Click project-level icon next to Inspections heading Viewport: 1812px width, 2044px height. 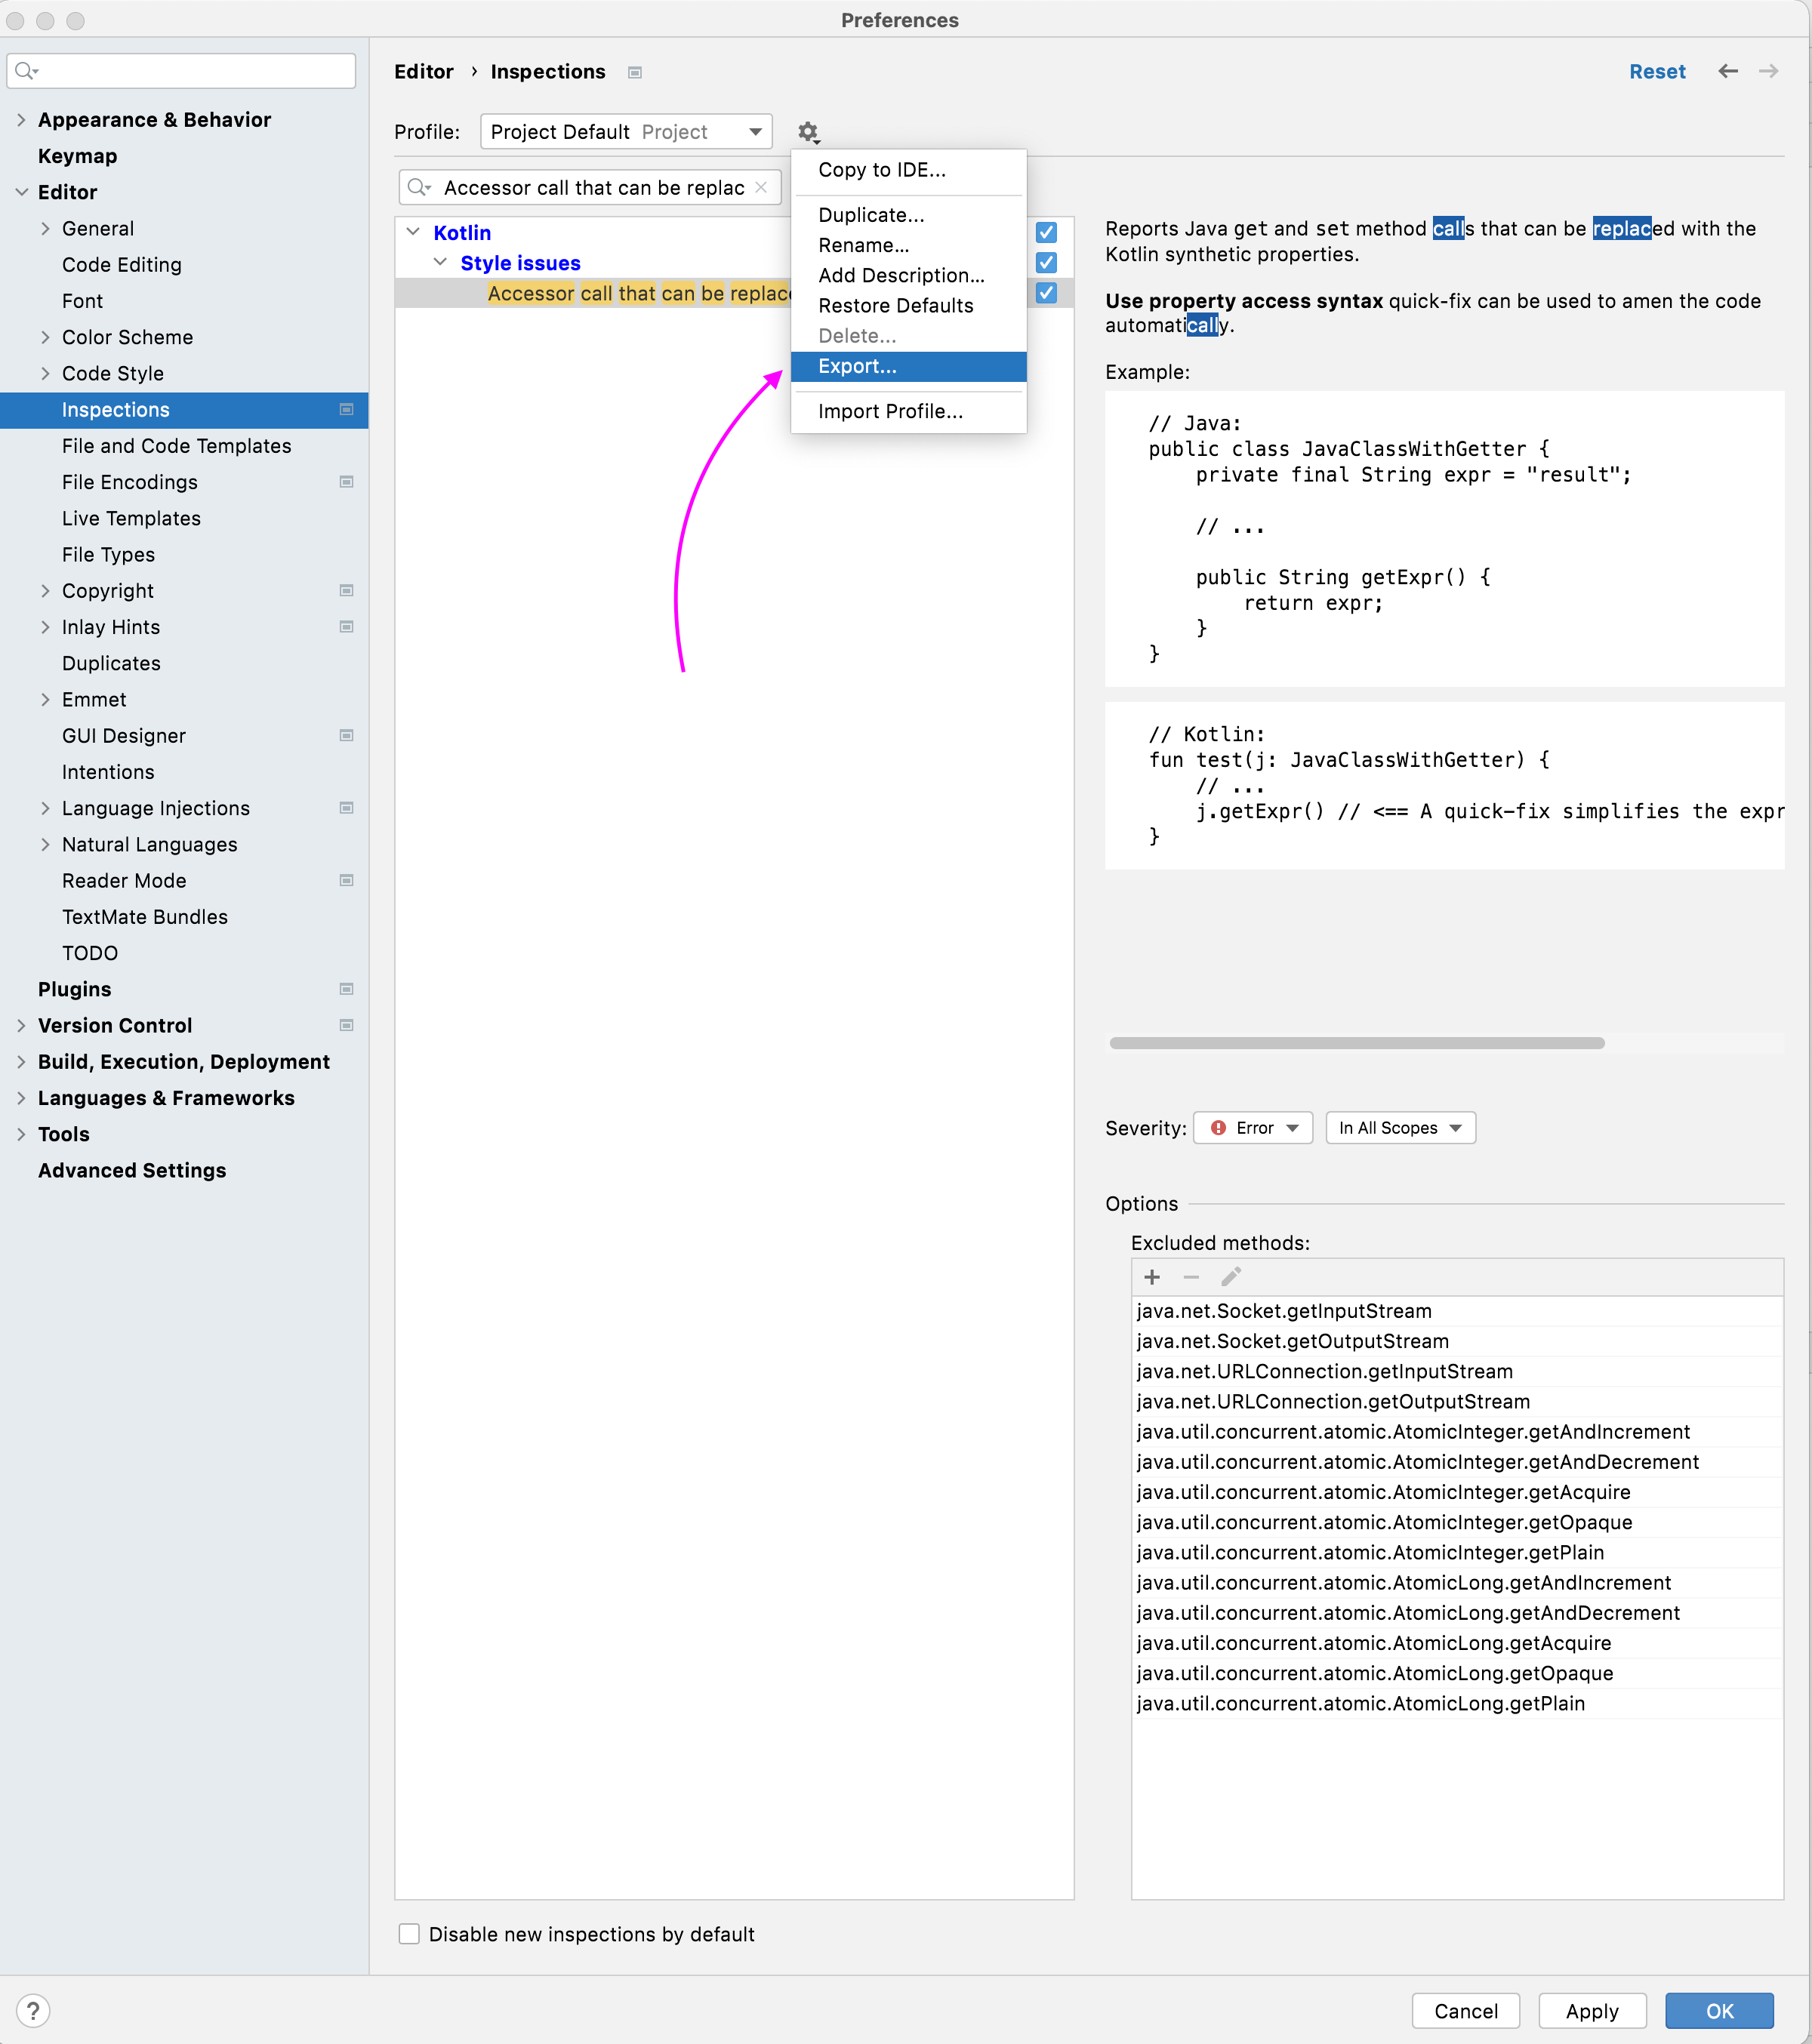pos(635,72)
